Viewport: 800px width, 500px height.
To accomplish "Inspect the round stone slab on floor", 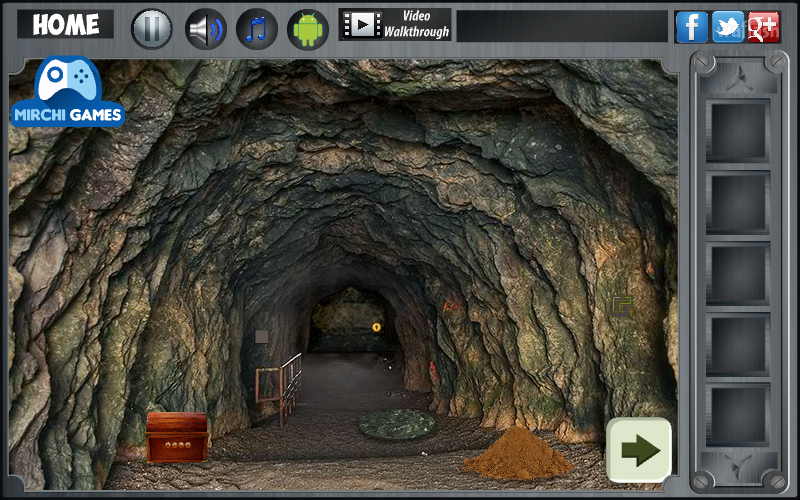I will point(397,423).
